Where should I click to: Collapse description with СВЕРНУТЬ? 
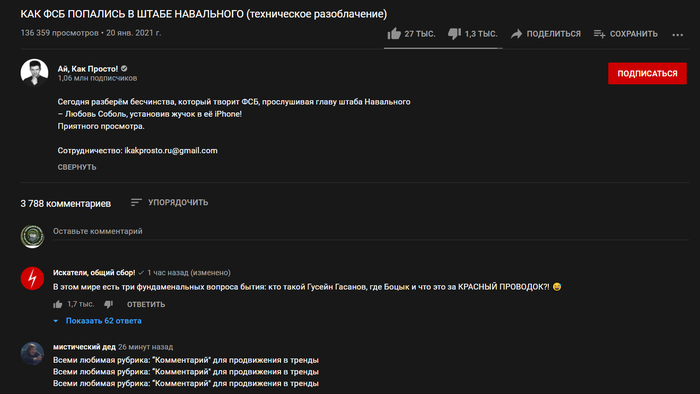(x=77, y=167)
